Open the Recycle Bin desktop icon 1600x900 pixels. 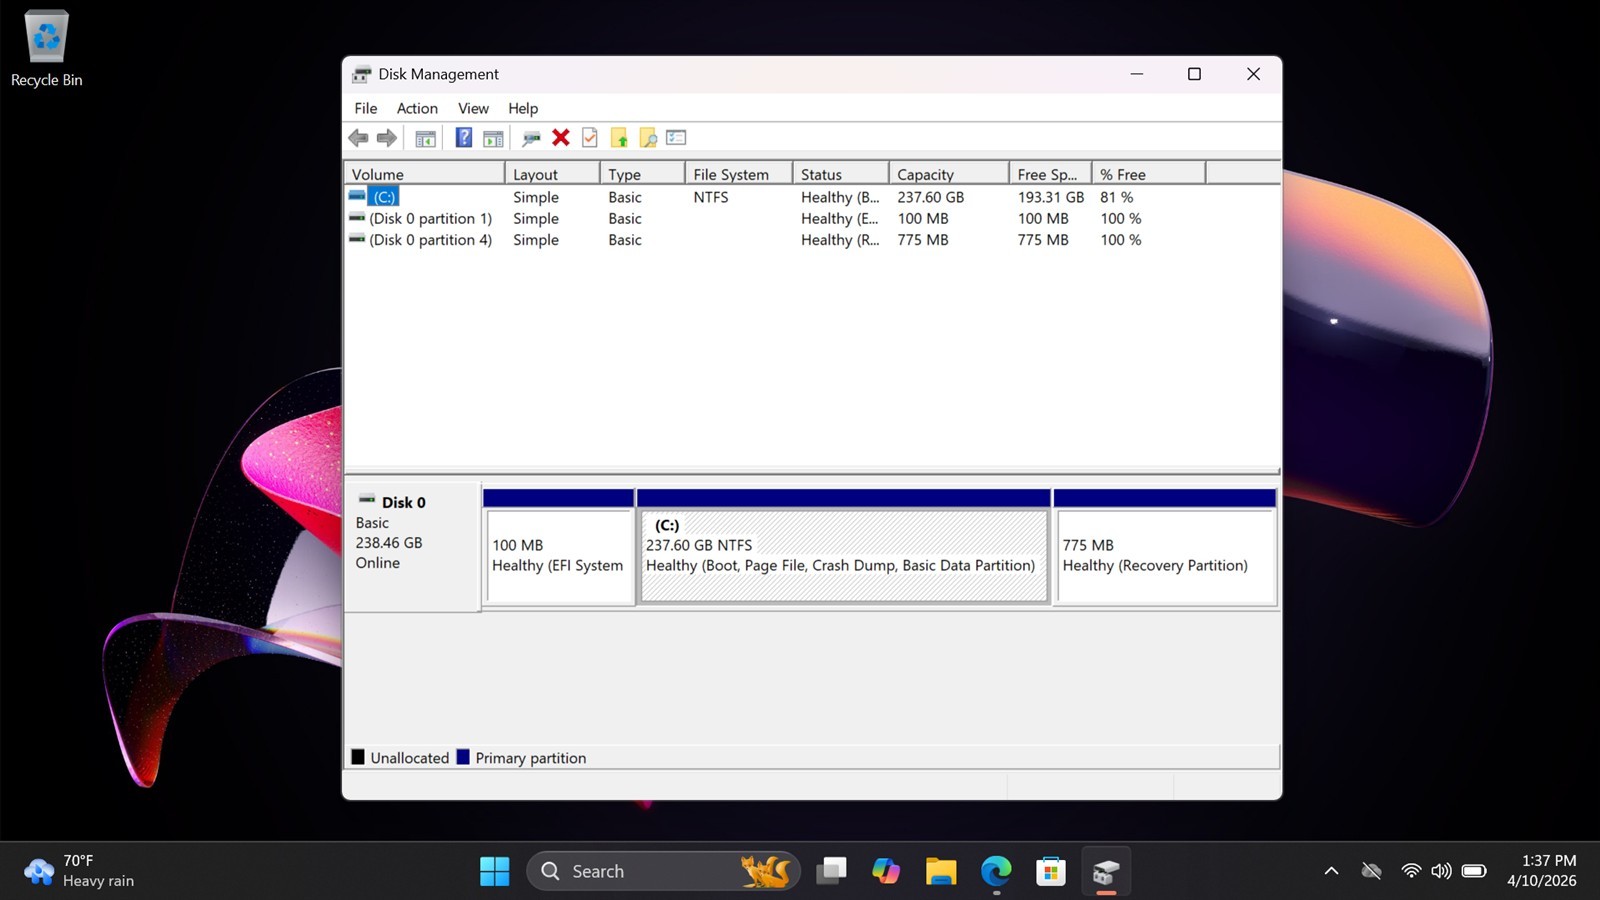pos(46,50)
